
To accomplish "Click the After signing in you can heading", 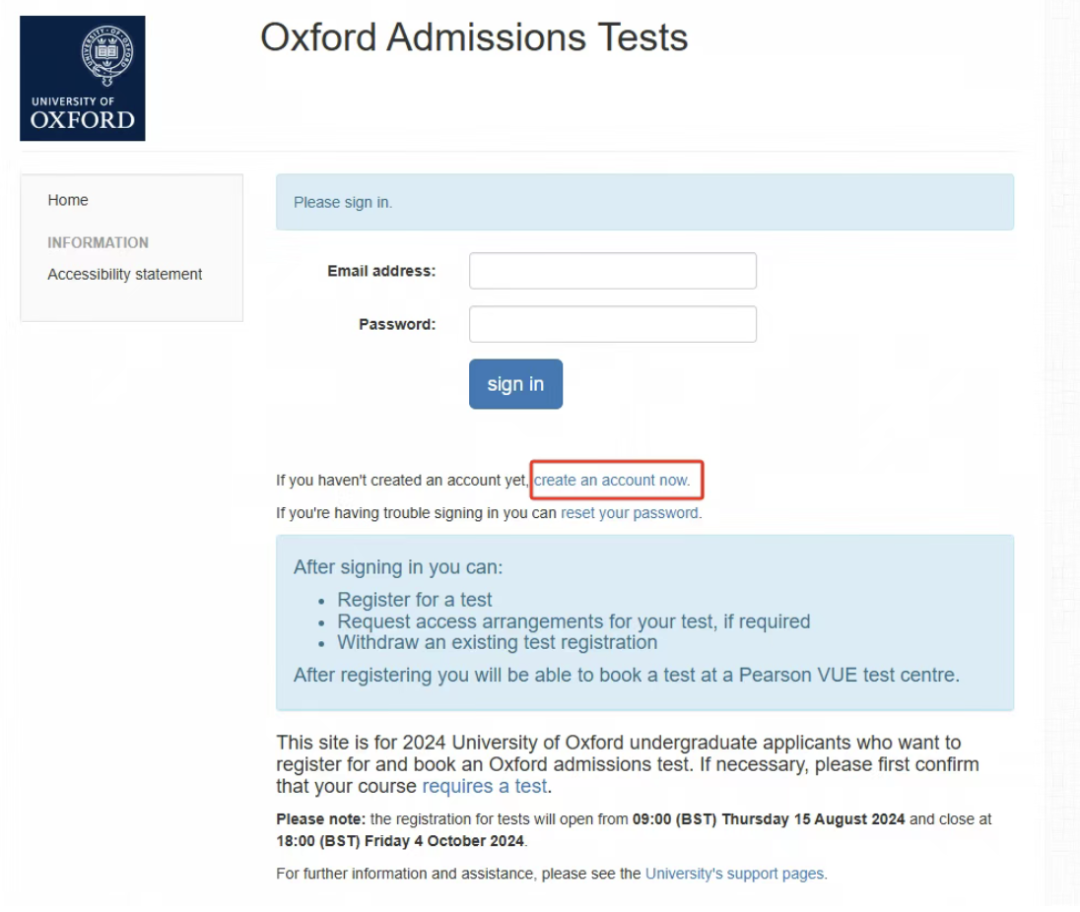I will pyautogui.click(x=398, y=567).
